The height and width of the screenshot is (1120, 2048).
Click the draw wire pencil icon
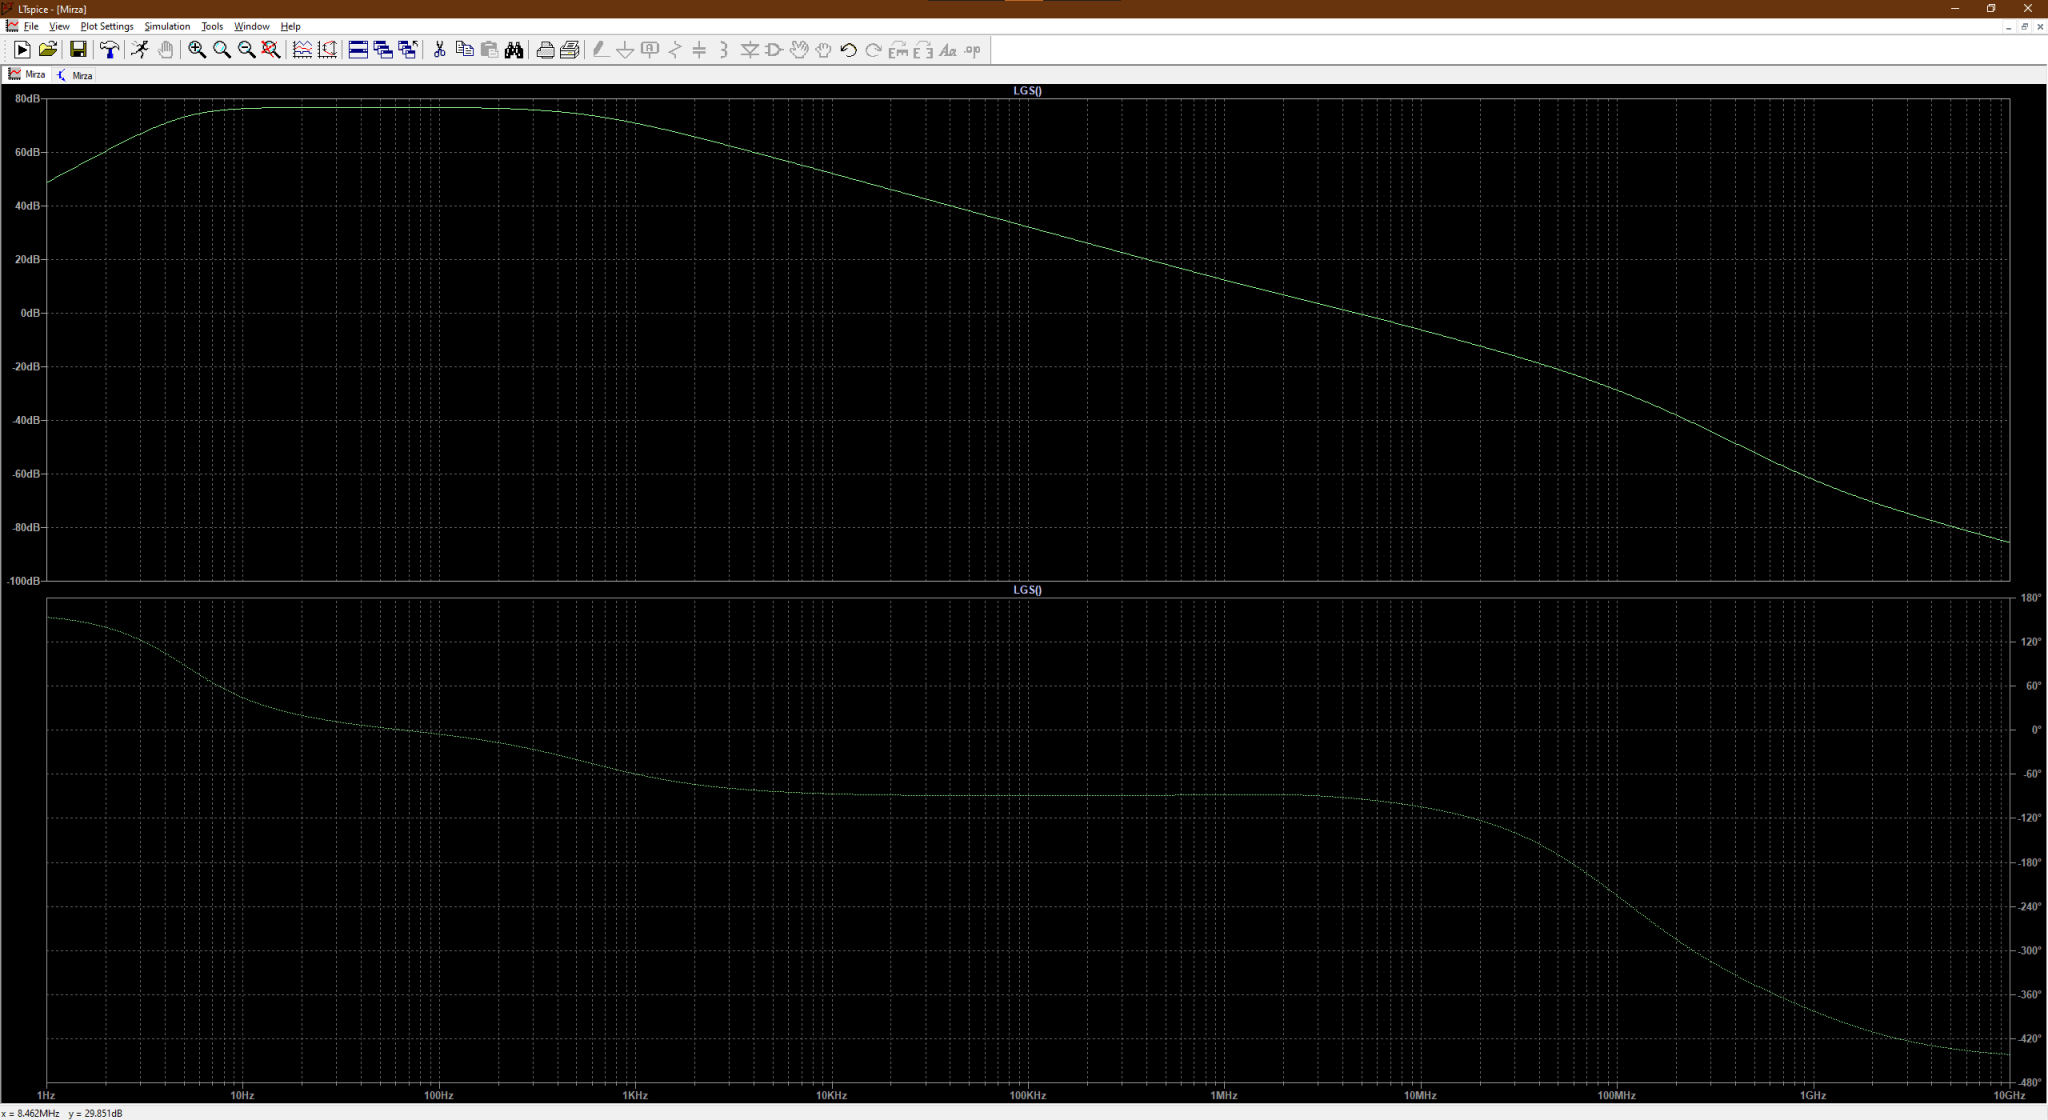click(600, 50)
